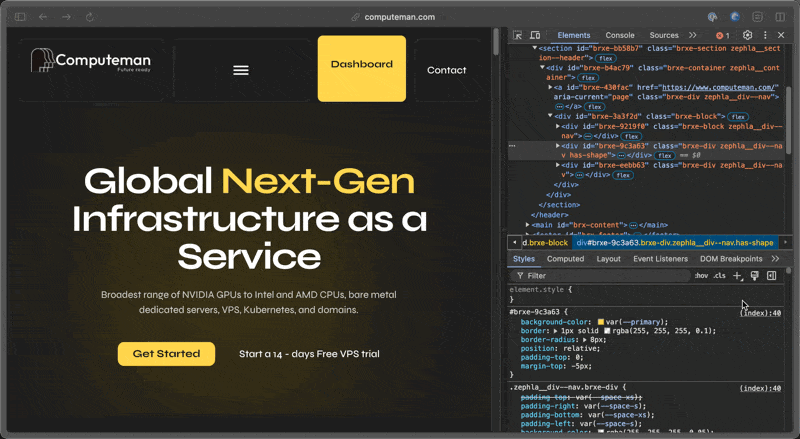The width and height of the screenshot is (800, 439).
Task: Toggle the browser sidebar icon
Action: point(20,17)
